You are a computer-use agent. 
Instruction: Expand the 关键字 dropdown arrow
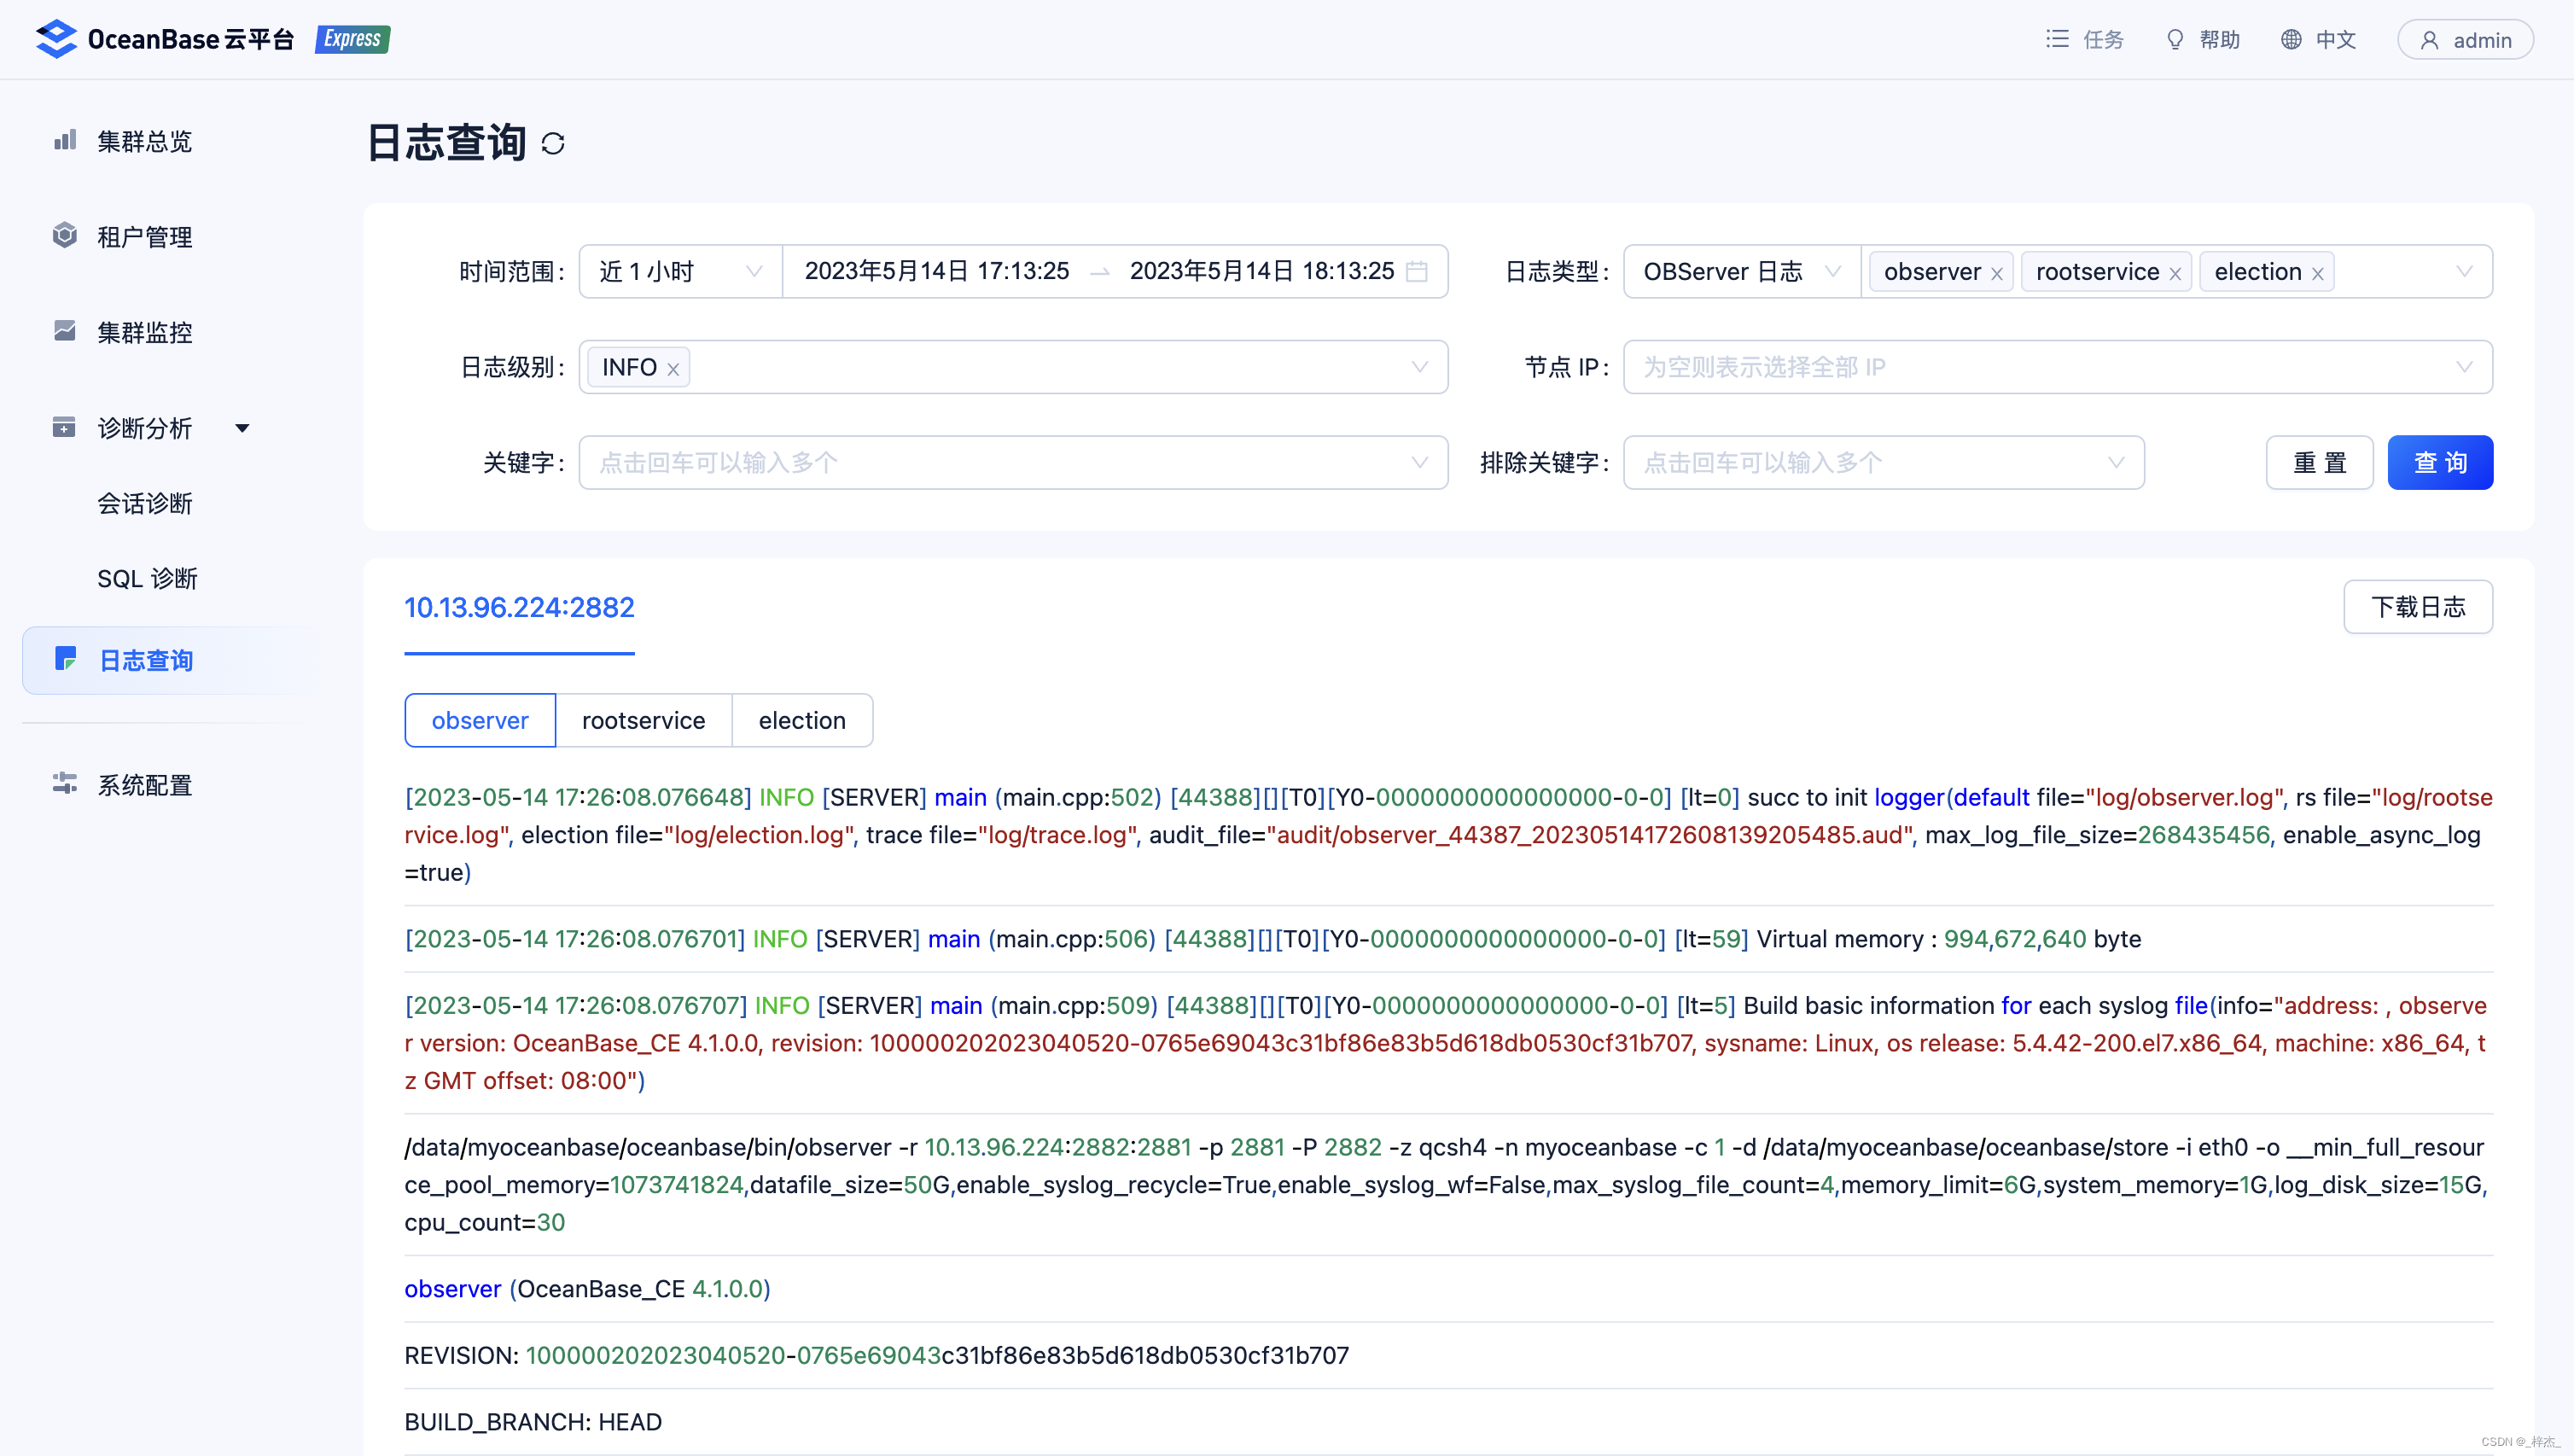coord(1419,462)
